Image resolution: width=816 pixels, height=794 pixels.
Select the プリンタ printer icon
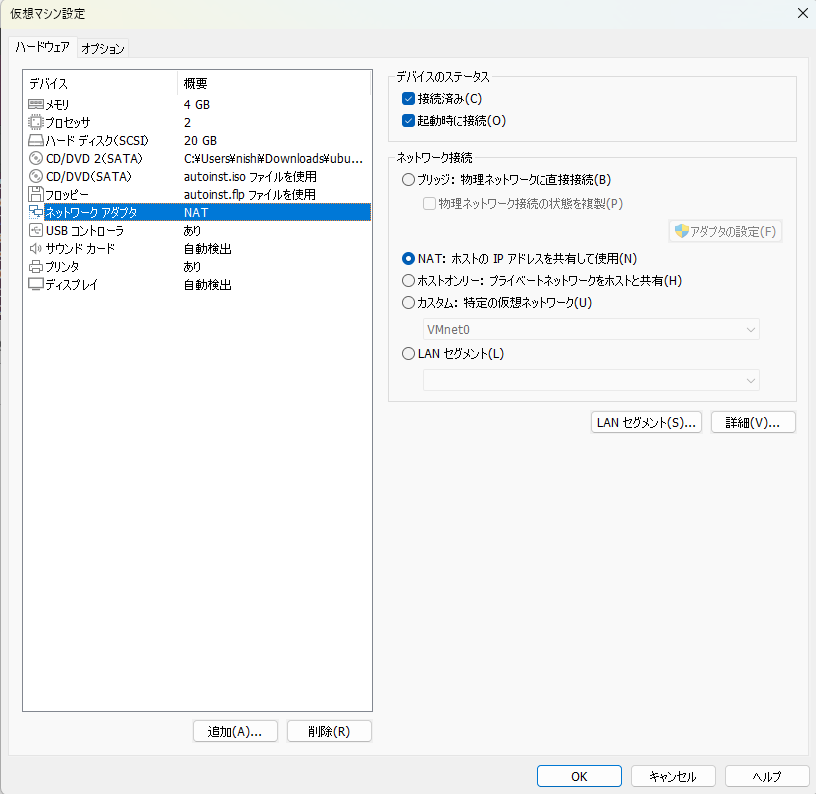(x=35, y=266)
